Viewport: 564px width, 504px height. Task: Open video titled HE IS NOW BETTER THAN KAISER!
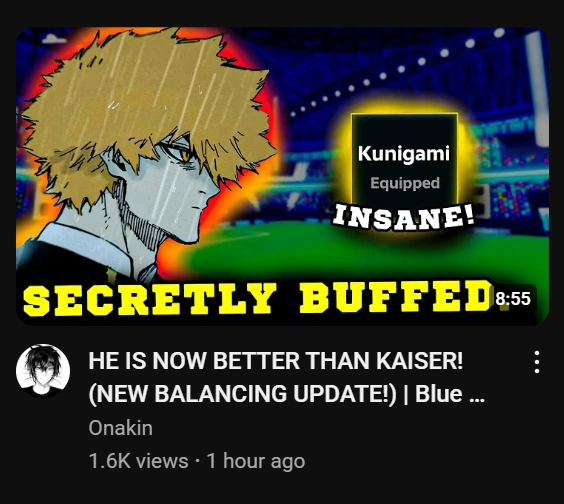276,361
